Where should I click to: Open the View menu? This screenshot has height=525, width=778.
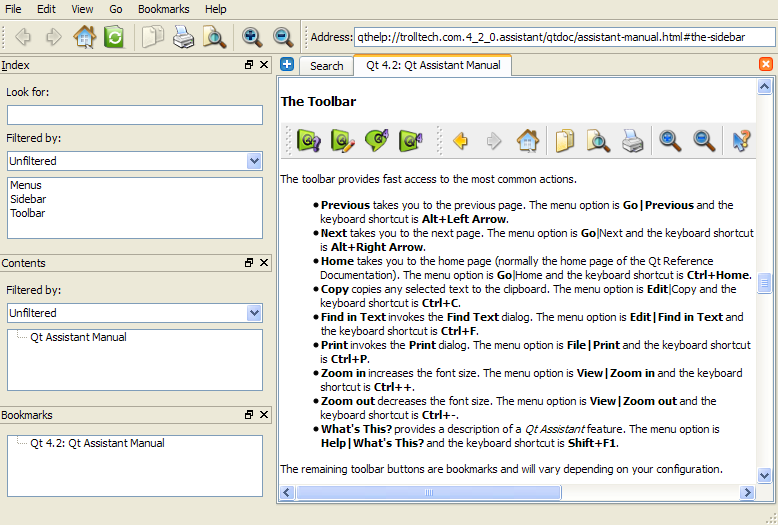pos(82,9)
